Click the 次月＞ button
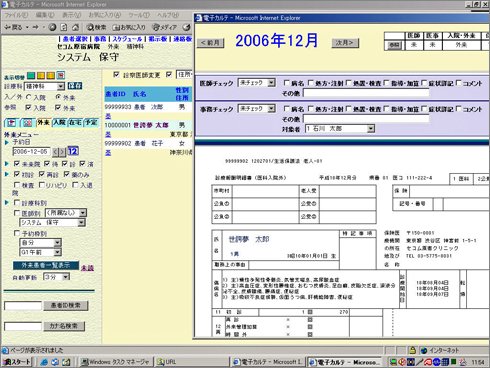Screen dimensions: 490x368 345,43
